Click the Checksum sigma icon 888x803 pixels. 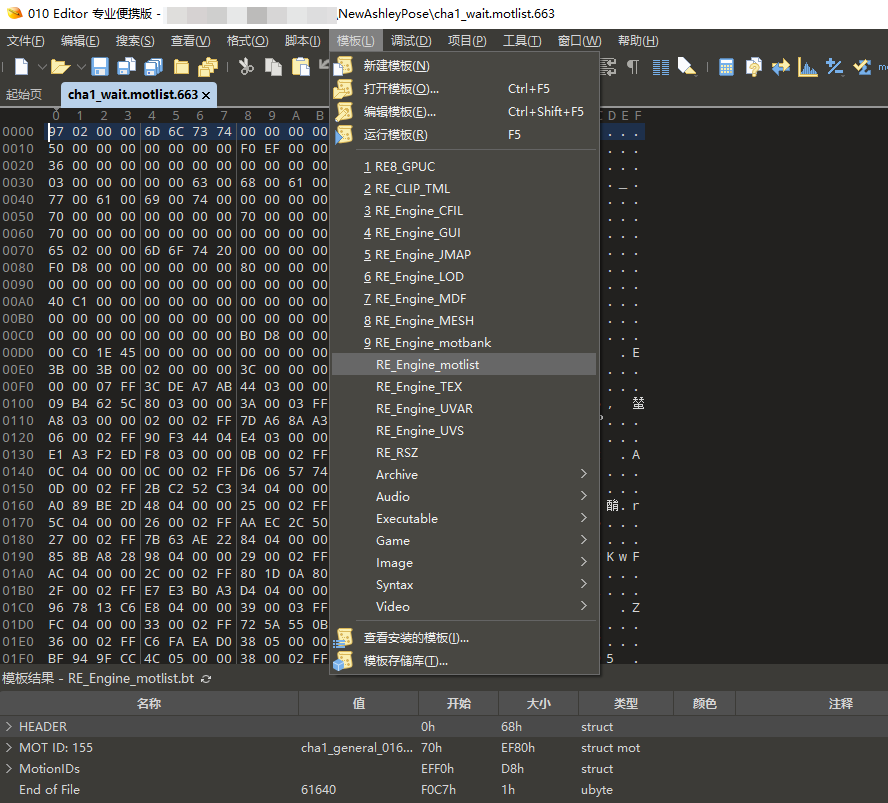(x=862, y=67)
